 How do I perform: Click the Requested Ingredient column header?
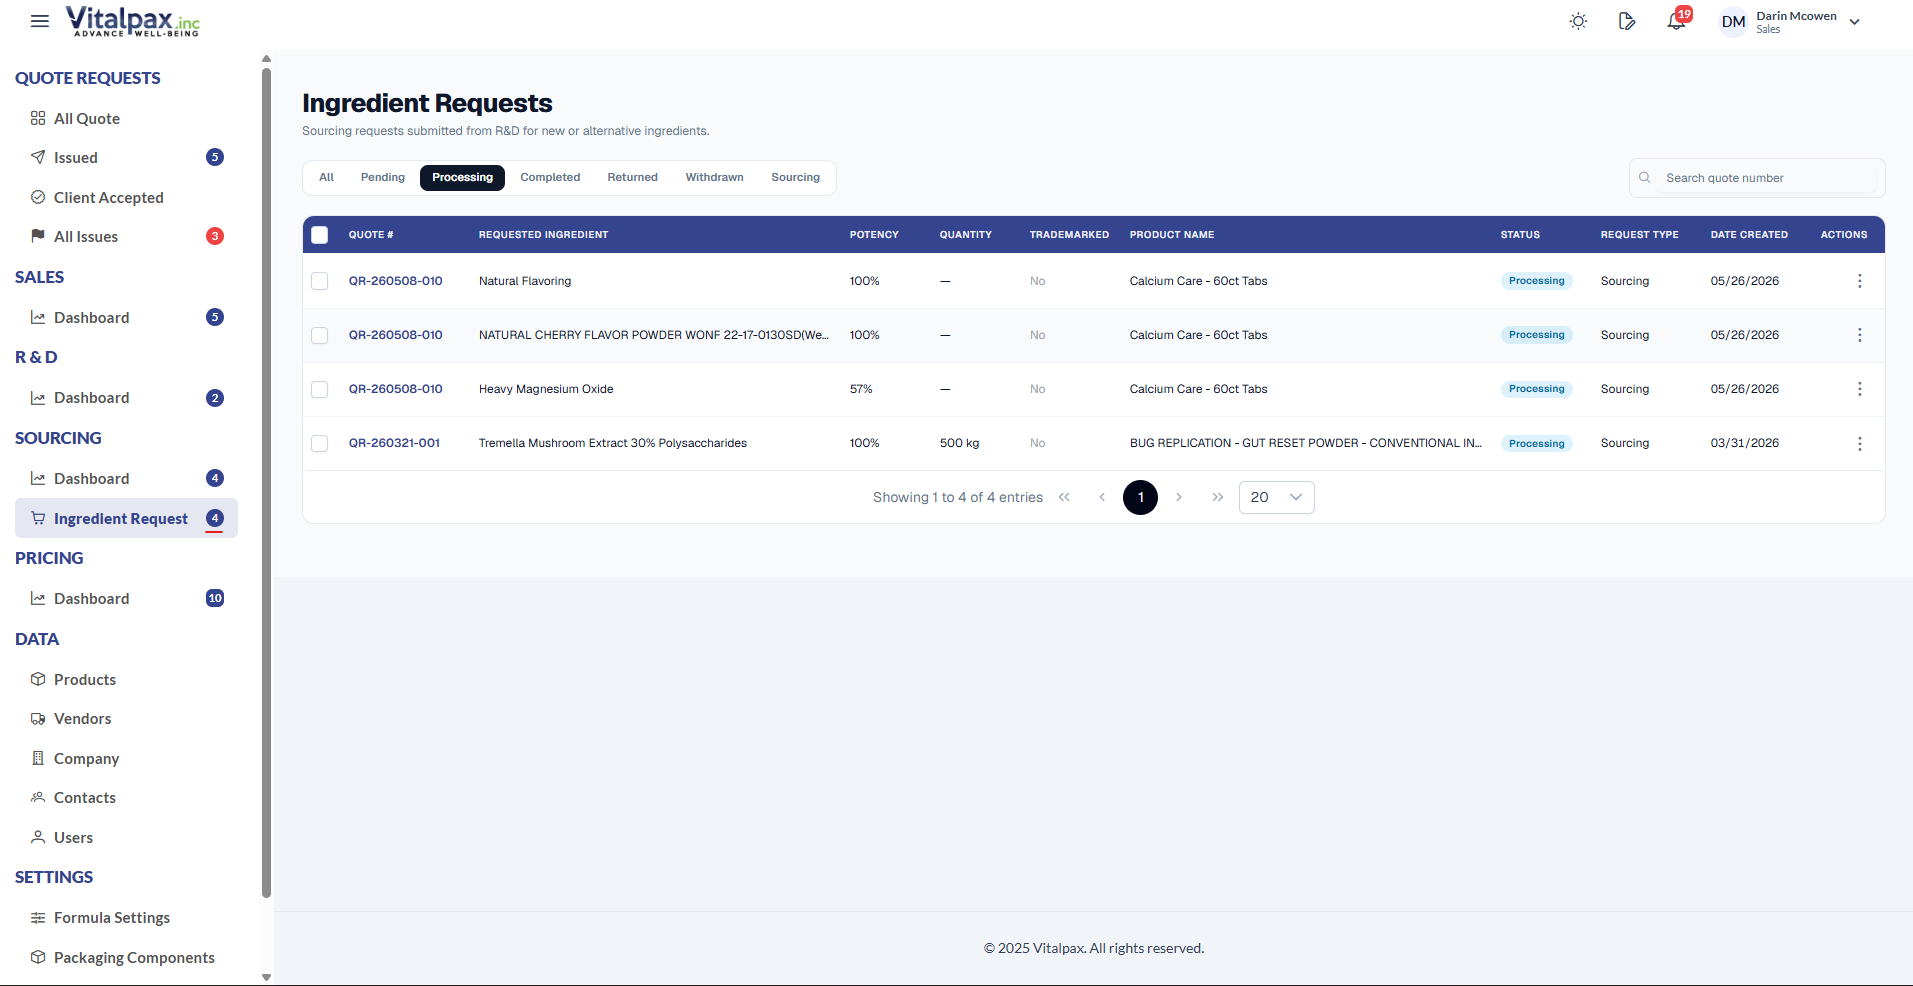click(543, 235)
